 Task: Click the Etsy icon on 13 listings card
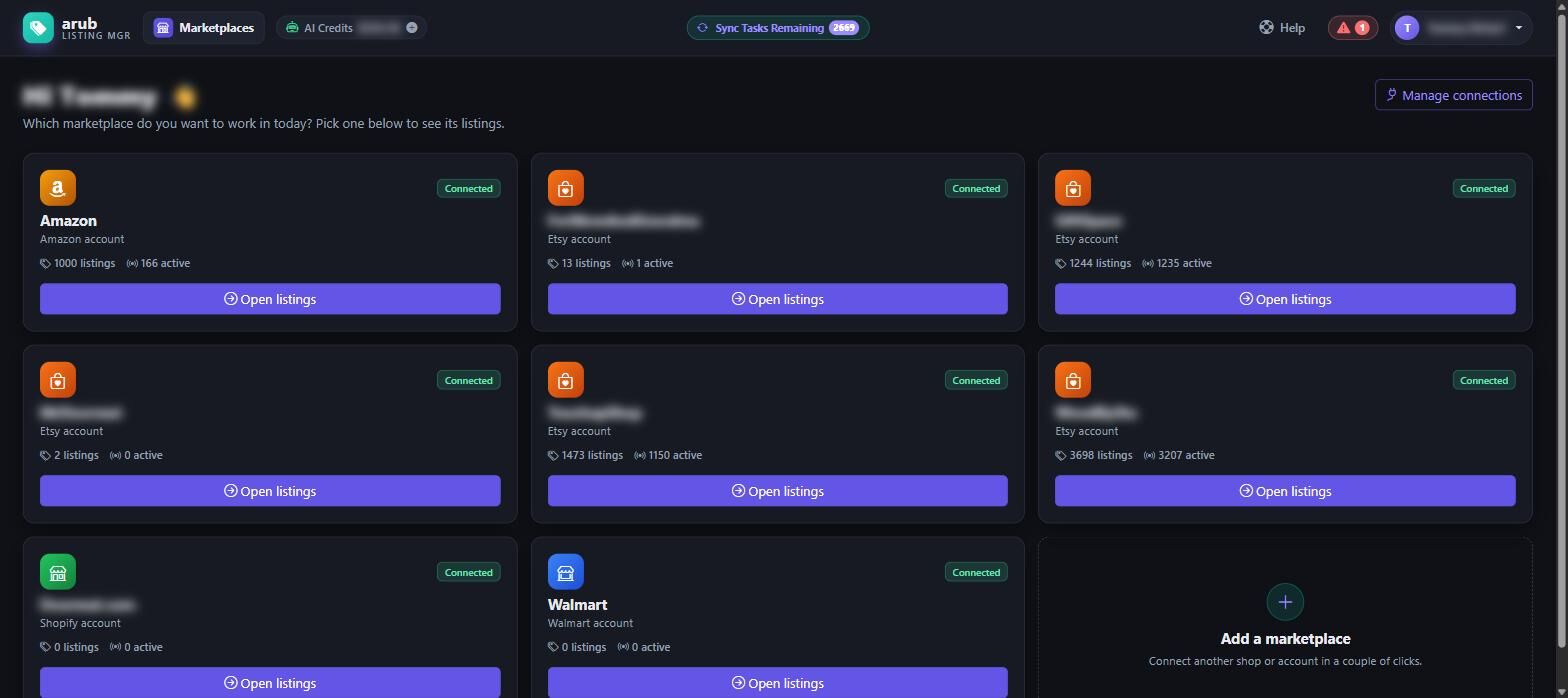click(x=566, y=188)
